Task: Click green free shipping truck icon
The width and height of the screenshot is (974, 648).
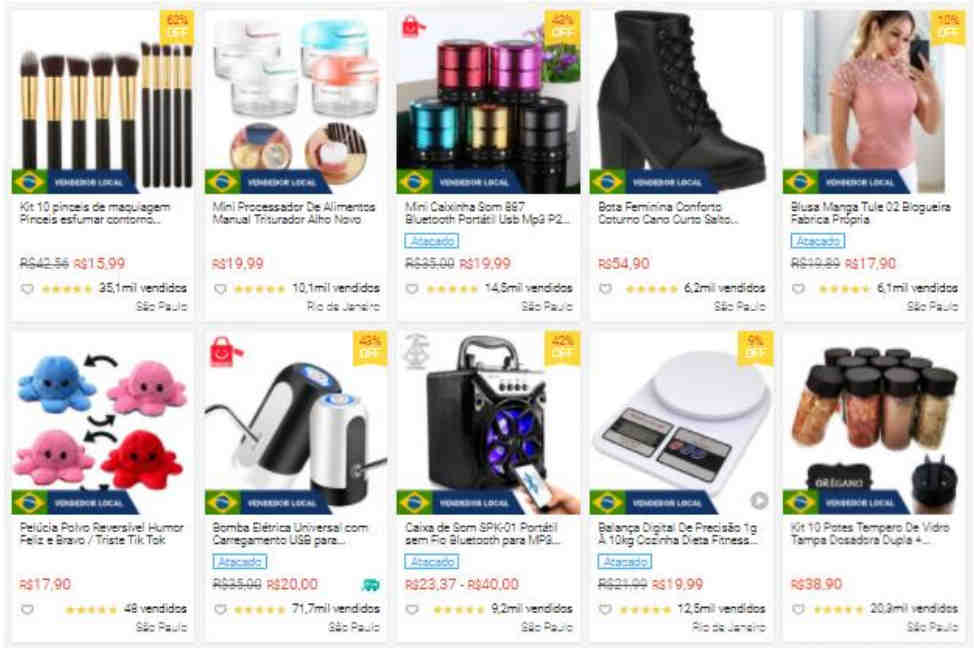Action: pos(371,585)
